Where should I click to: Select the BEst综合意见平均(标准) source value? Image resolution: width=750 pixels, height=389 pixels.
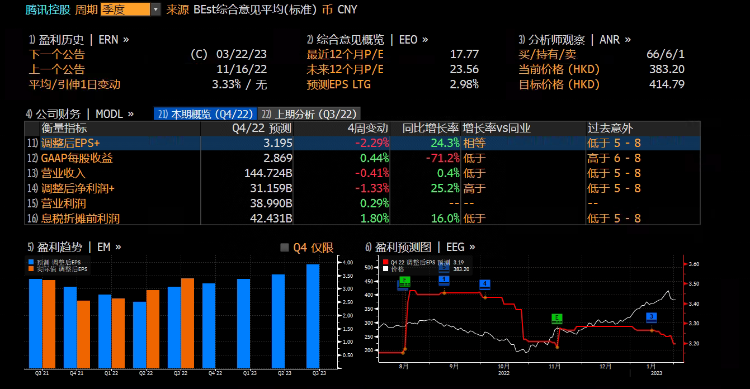click(254, 10)
